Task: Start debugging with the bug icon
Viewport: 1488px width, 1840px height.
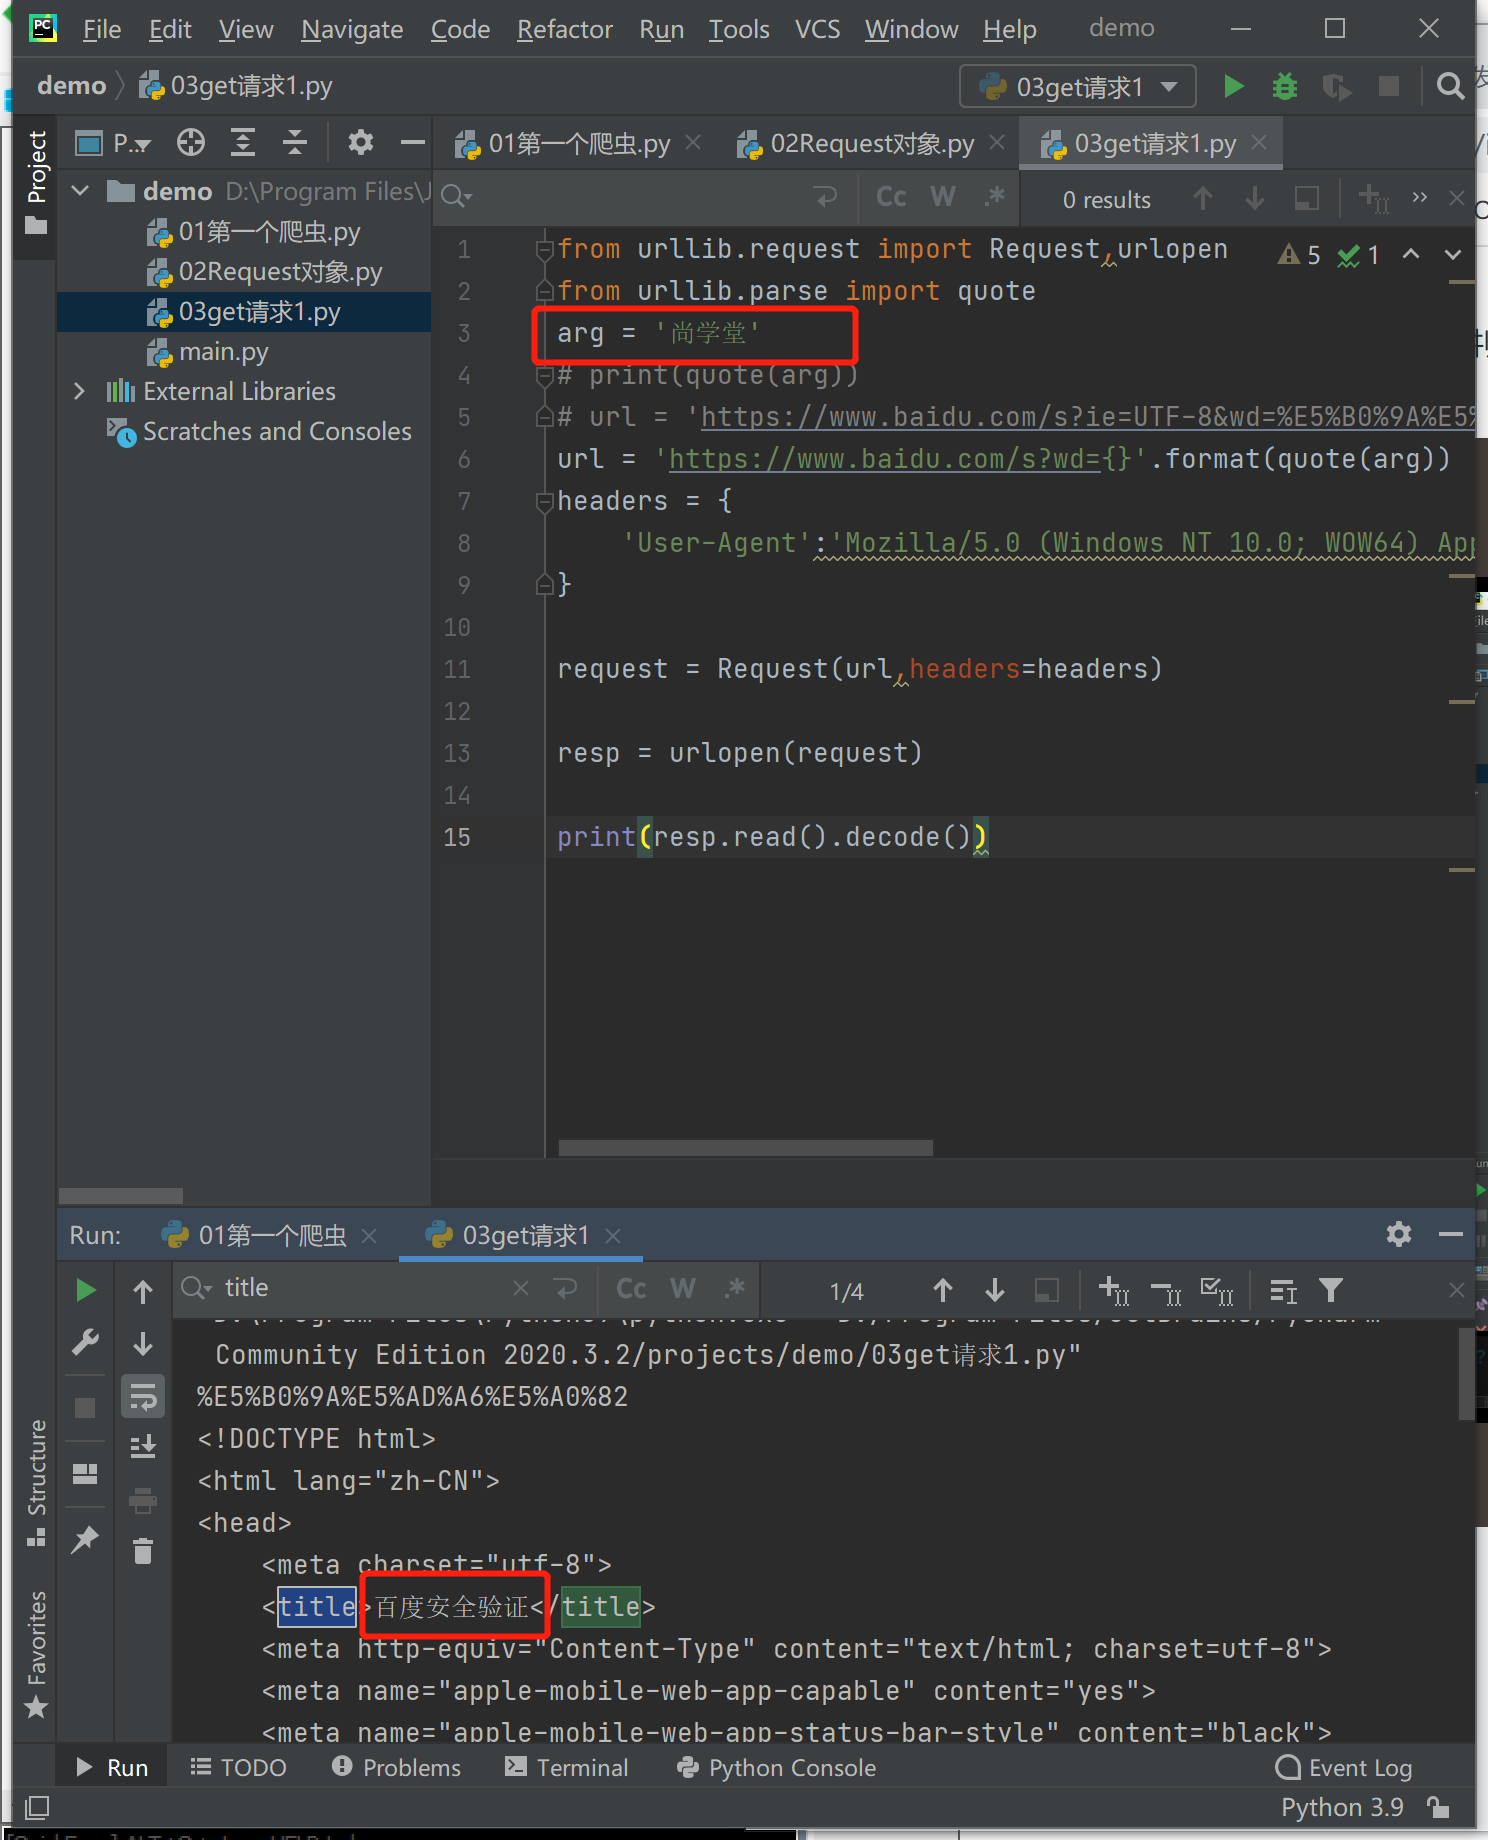Action: [x=1285, y=87]
